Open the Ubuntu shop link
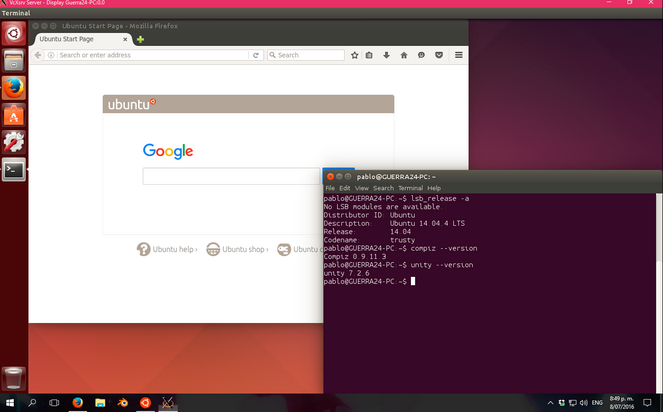This screenshot has width=663, height=413. pos(237,249)
